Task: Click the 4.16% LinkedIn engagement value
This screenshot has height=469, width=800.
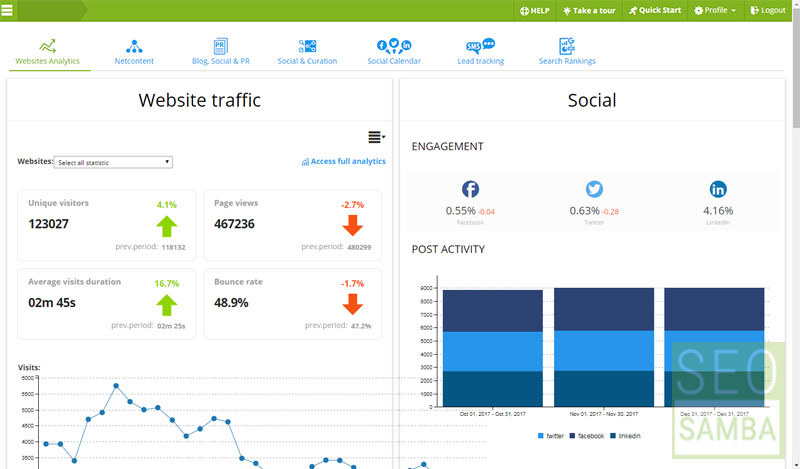Action: pyautogui.click(x=718, y=211)
